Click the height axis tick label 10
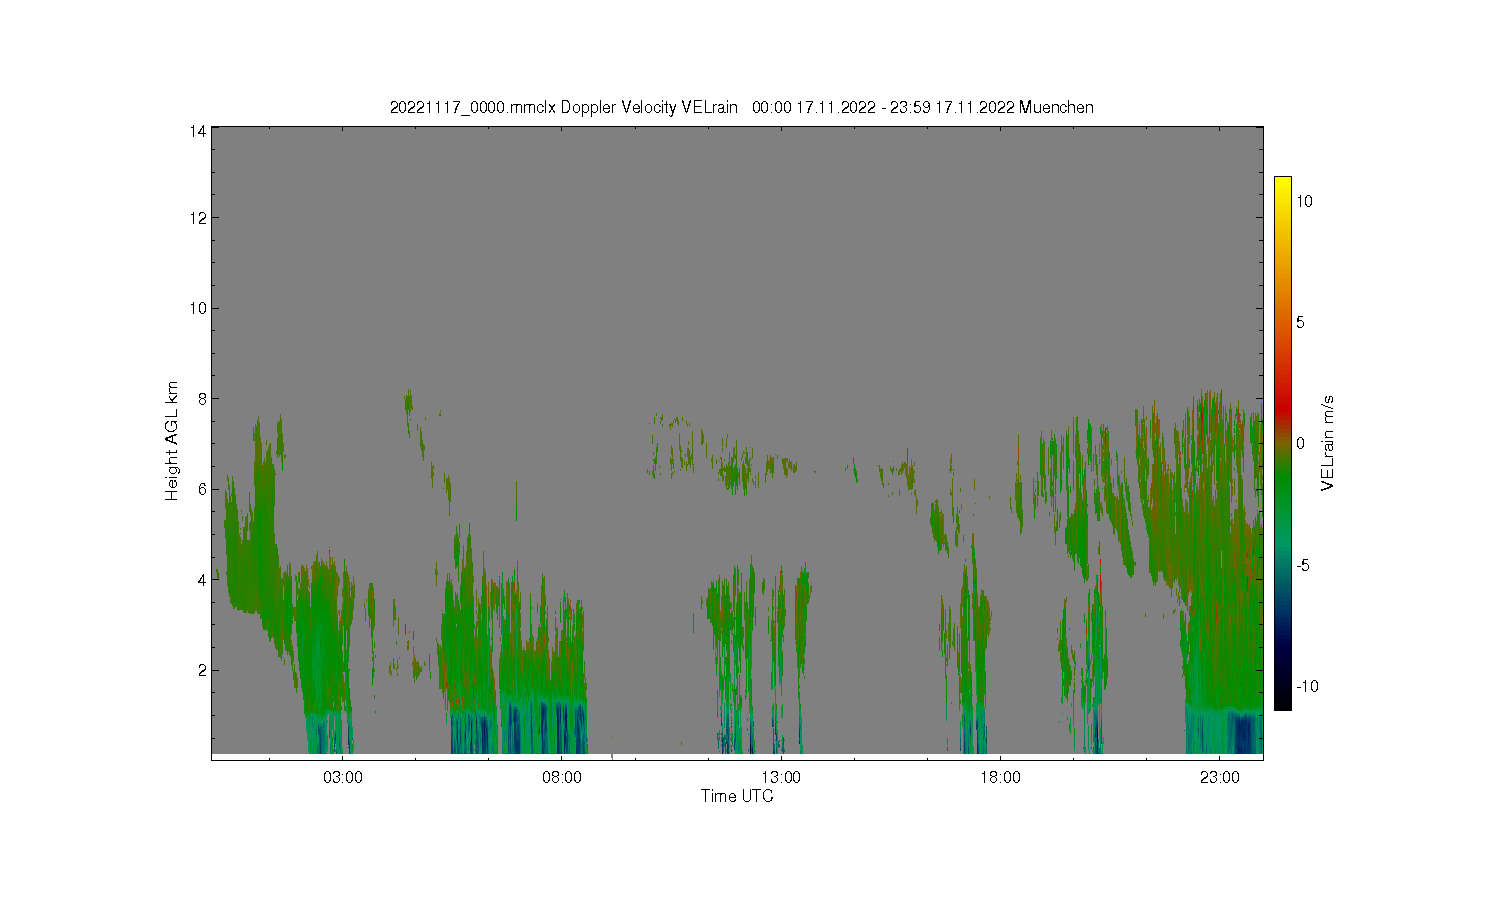Image resolution: width=1500 pixels, height=900 pixels. pos(198,308)
